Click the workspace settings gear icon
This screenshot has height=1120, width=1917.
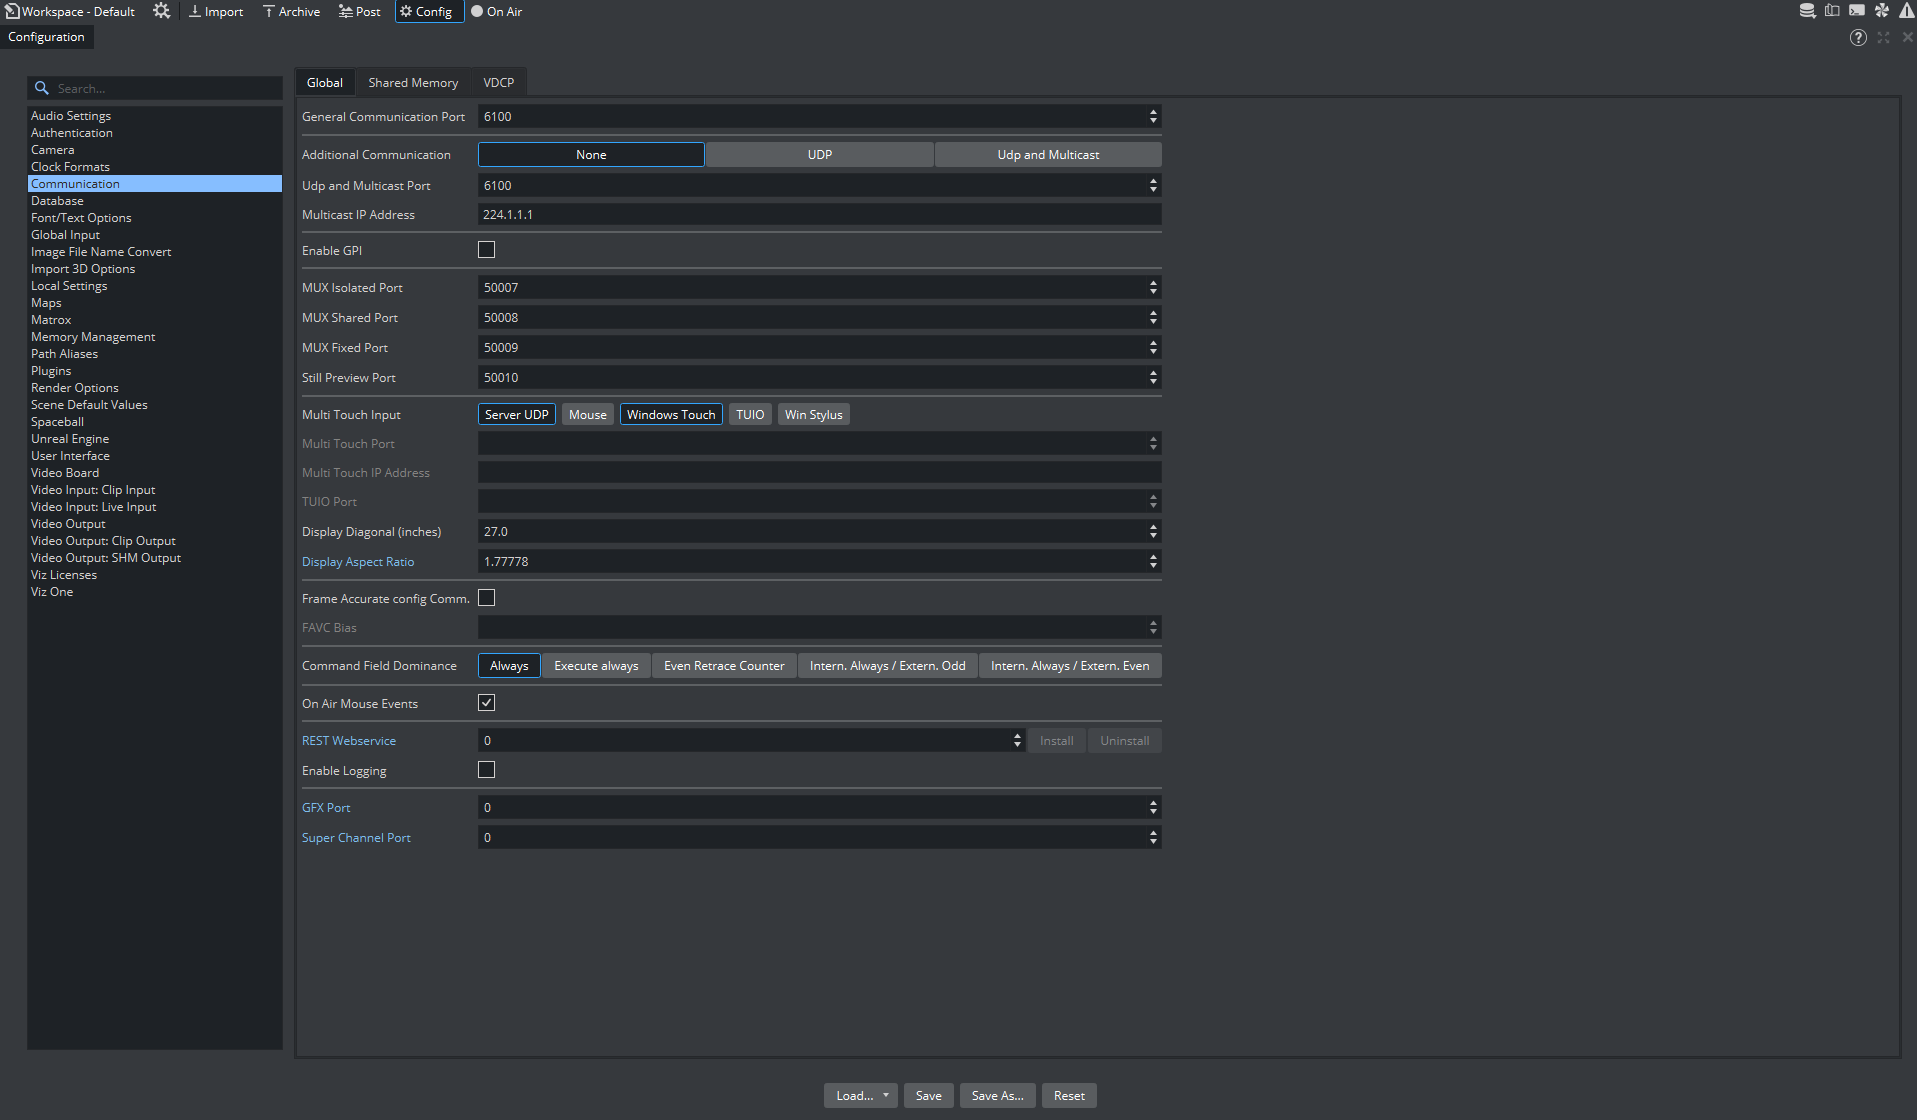[161, 11]
